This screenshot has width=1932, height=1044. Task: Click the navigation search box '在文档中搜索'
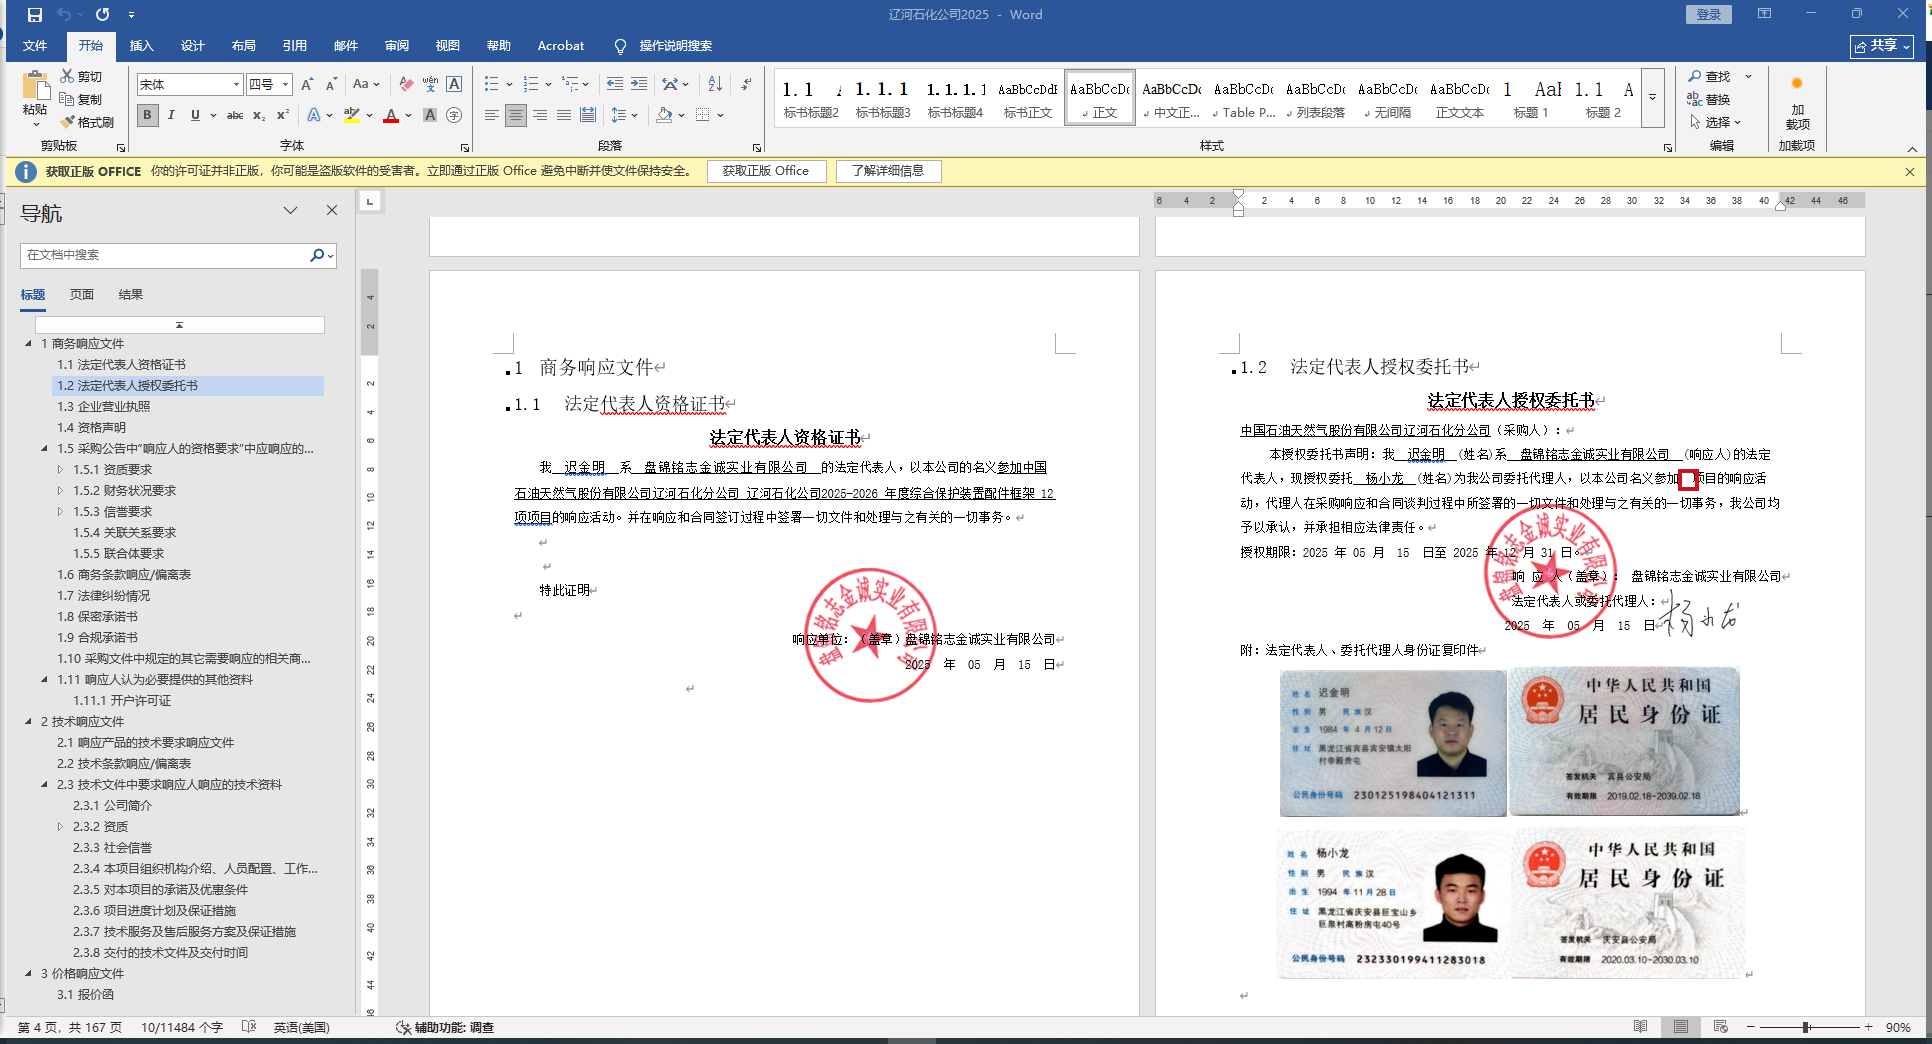click(x=165, y=255)
